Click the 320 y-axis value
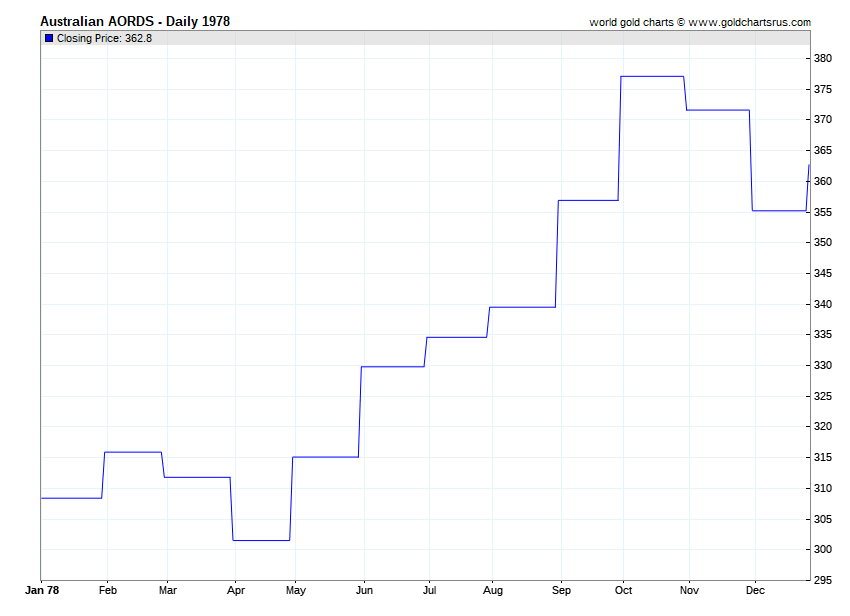This screenshot has height=616, width=850. click(x=823, y=426)
